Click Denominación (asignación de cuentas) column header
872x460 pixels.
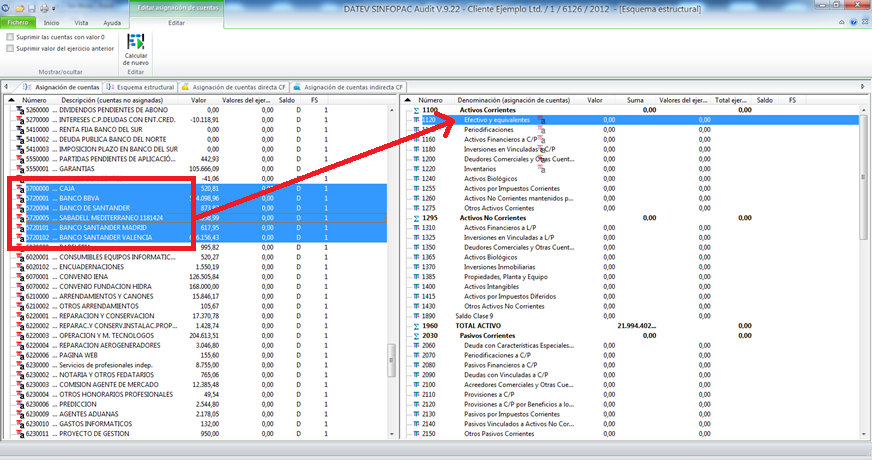point(514,100)
